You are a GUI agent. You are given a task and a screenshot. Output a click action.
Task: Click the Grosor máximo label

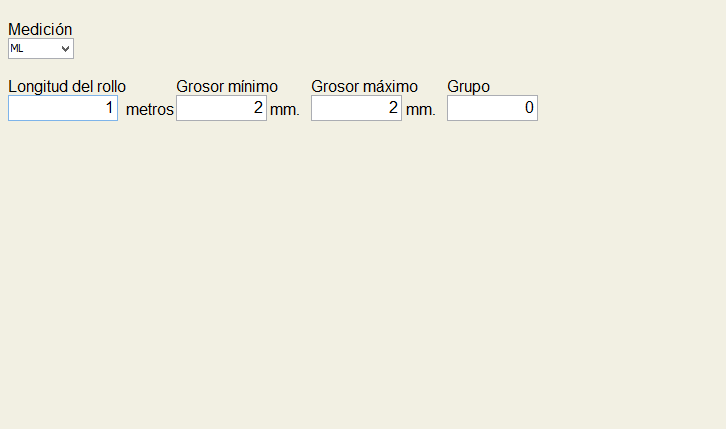(x=364, y=87)
